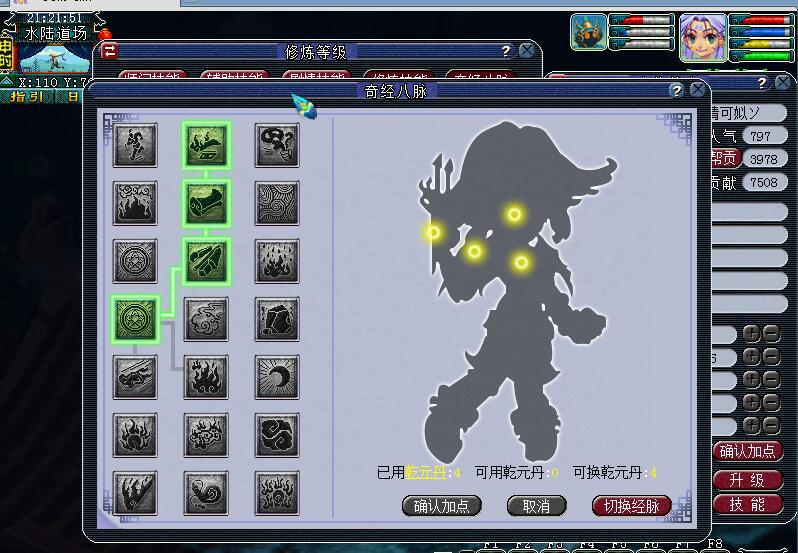The height and width of the screenshot is (553, 798).
Task: Click the 取消 cancel button
Action: point(536,506)
